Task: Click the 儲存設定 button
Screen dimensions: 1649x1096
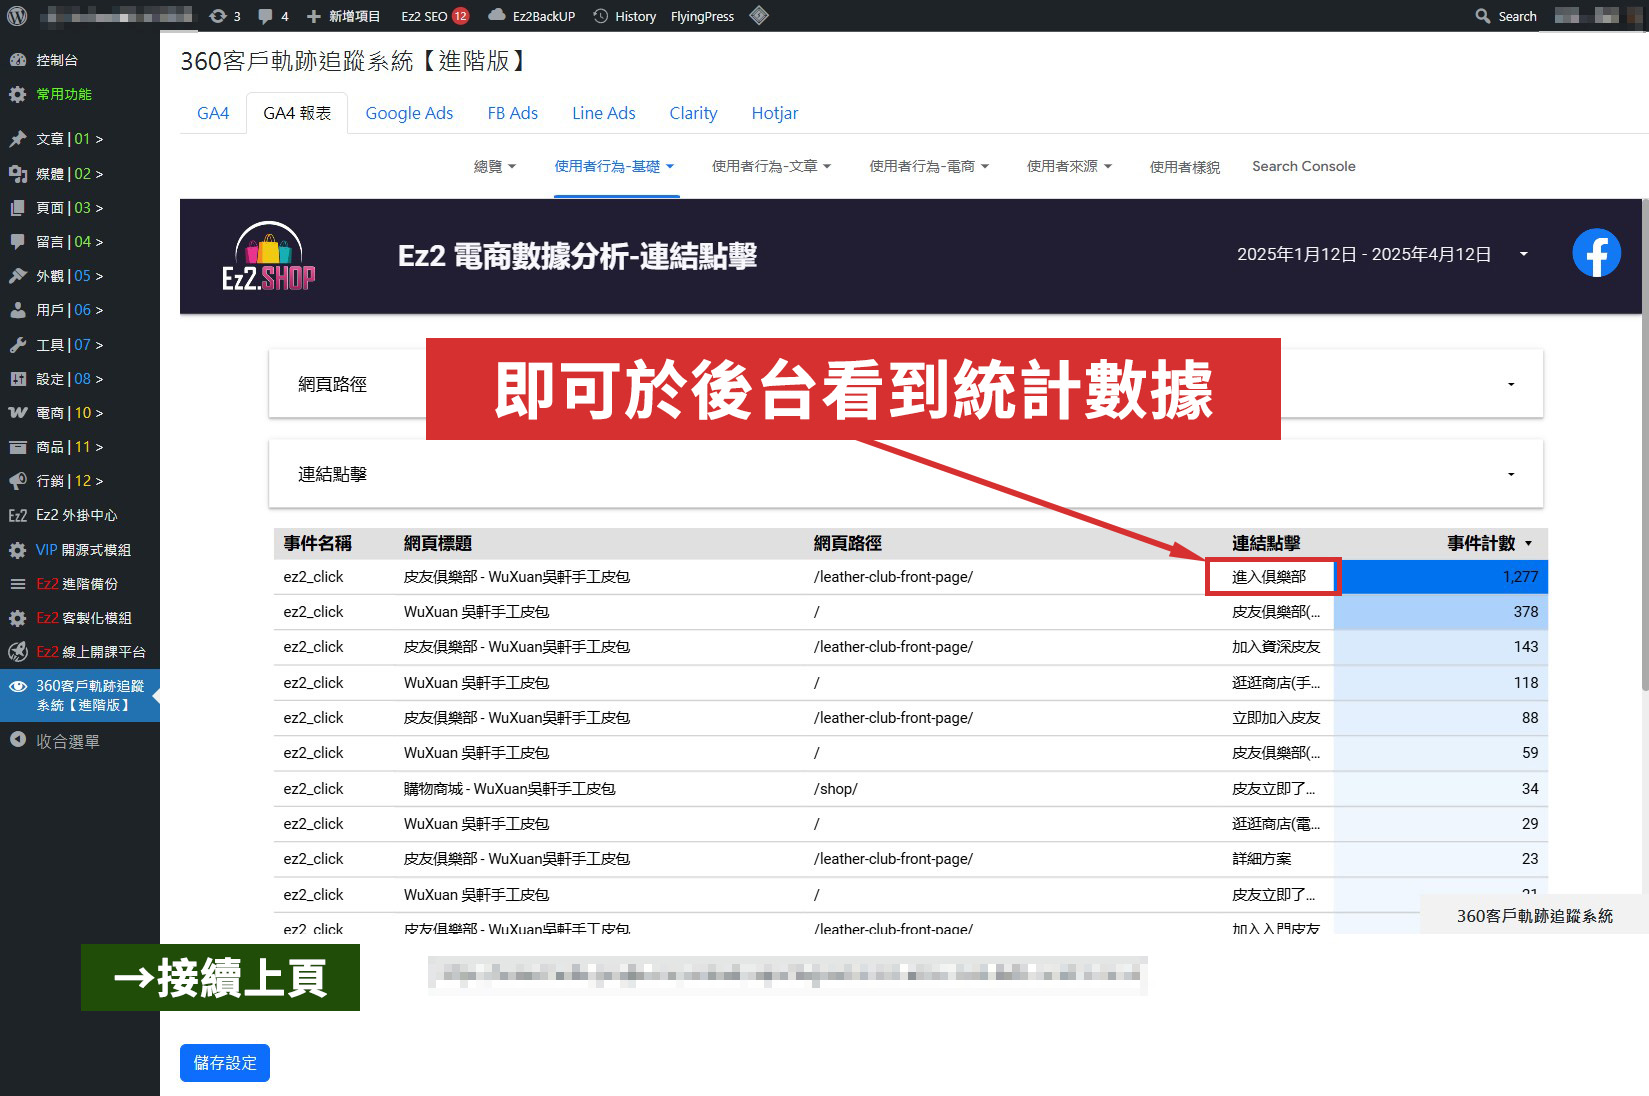Action: pos(225,1062)
